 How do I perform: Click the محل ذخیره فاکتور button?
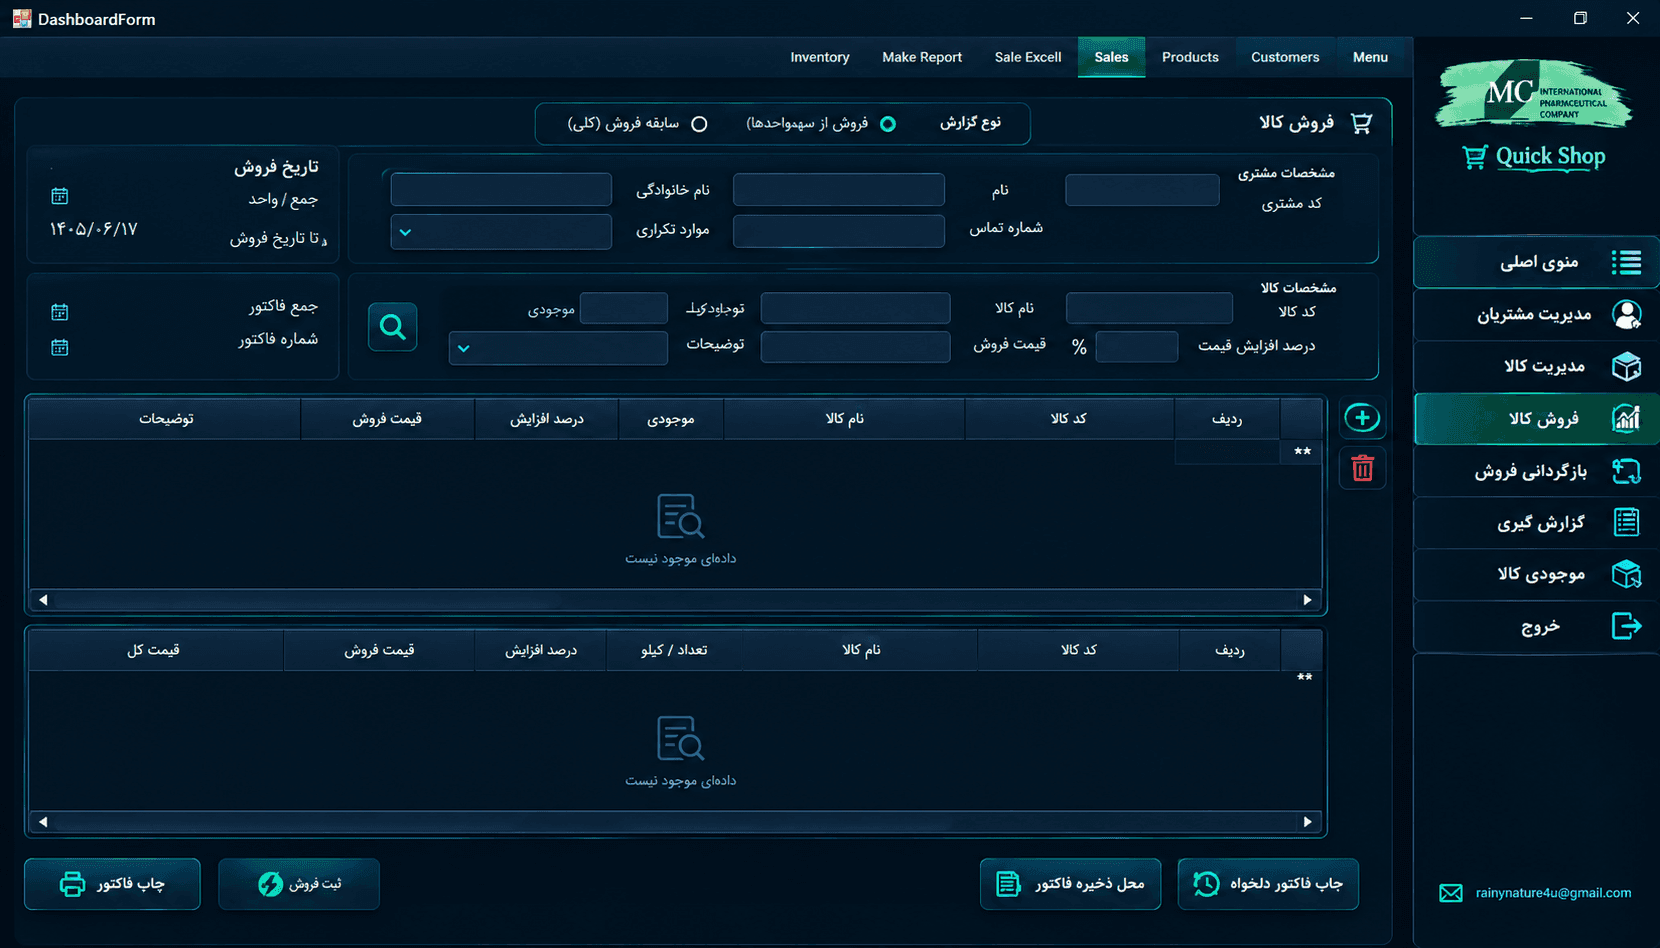pyautogui.click(x=1070, y=884)
